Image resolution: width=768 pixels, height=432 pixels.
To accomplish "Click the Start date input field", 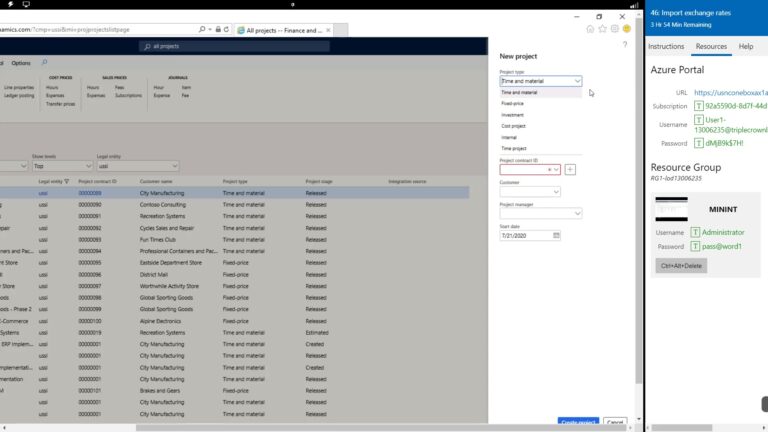I will click(x=526, y=236).
